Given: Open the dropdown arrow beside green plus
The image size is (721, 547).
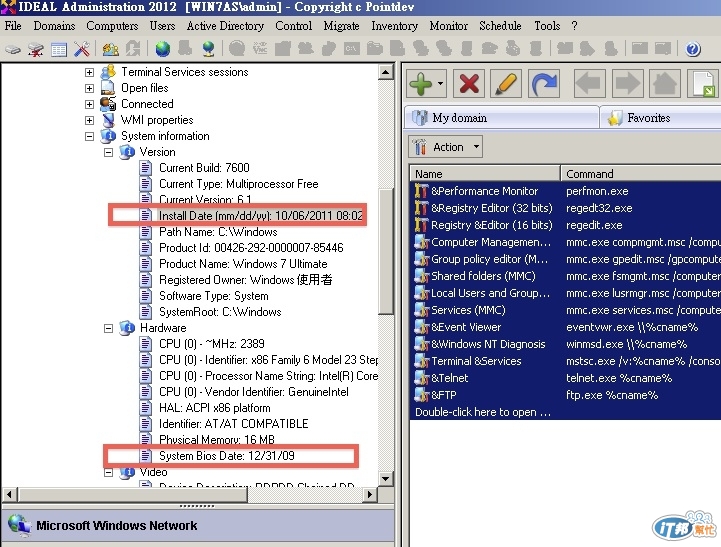Looking at the screenshot, I should (x=441, y=84).
